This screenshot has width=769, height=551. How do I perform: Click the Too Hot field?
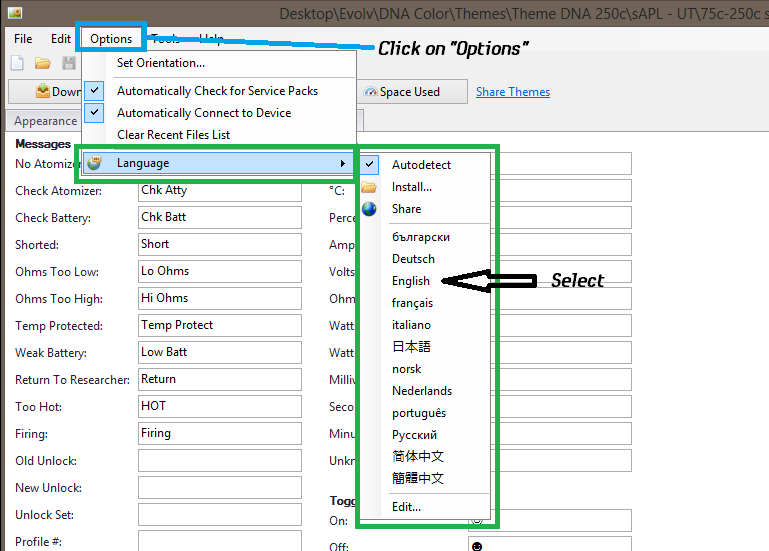click(220, 406)
